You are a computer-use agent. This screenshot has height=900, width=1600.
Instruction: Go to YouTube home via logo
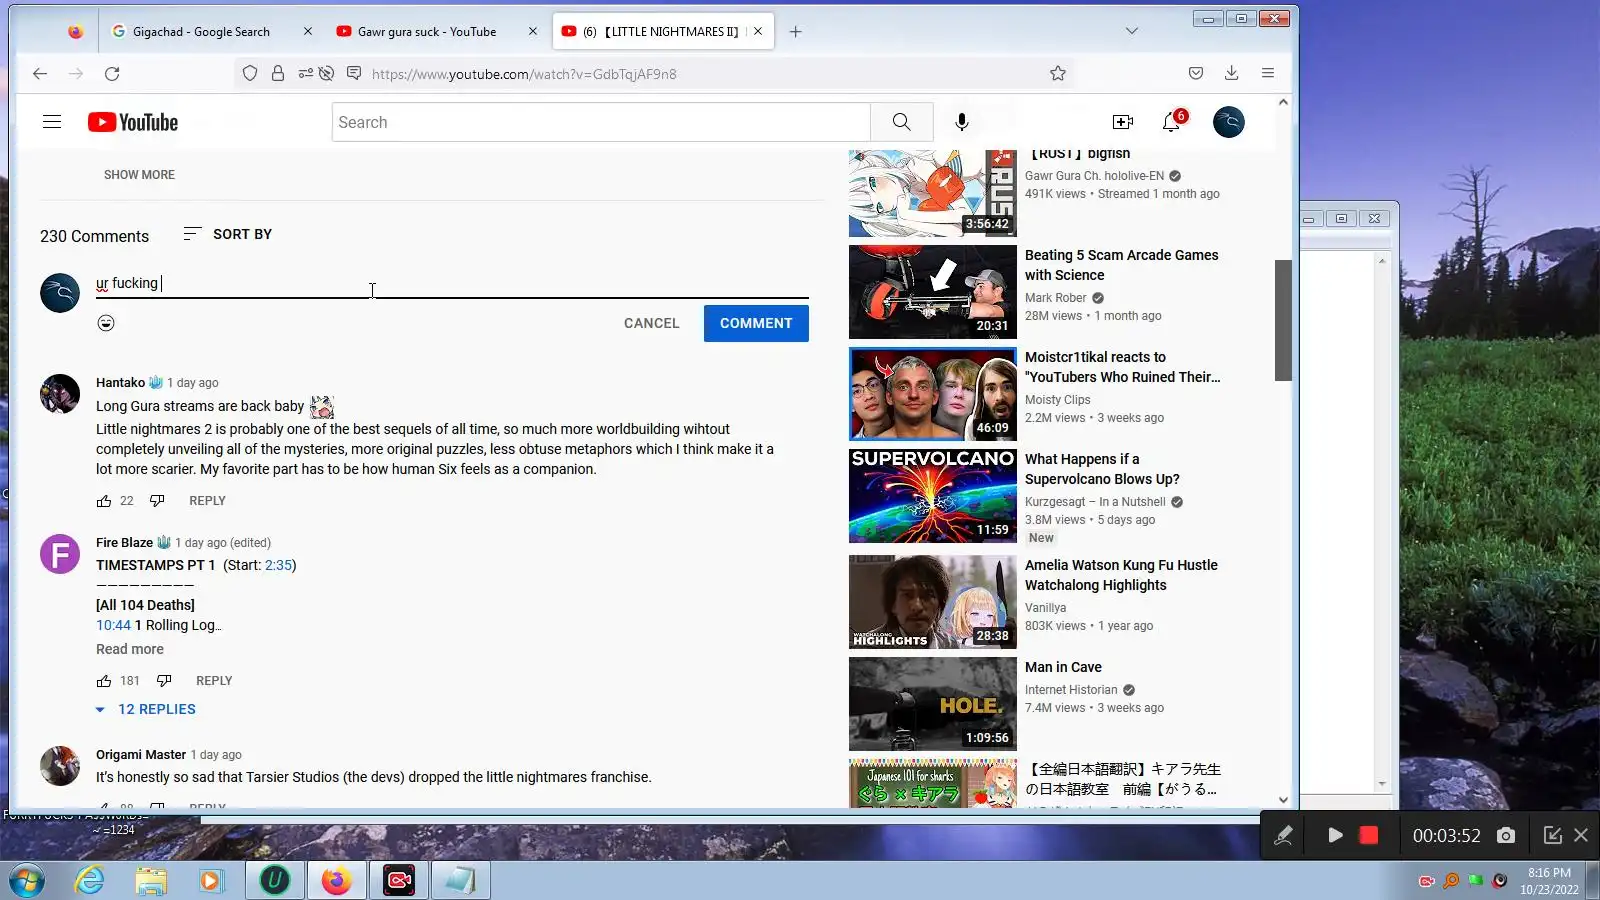(133, 122)
